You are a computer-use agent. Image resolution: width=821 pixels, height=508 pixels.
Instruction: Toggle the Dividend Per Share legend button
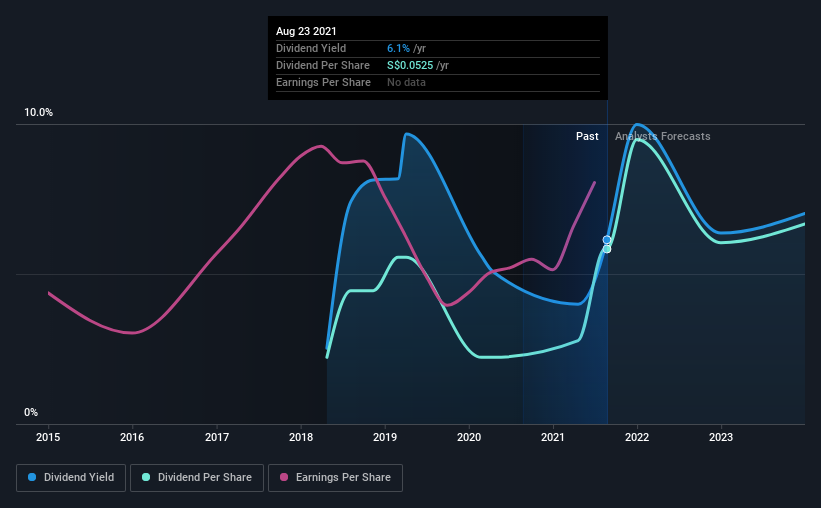click(197, 478)
